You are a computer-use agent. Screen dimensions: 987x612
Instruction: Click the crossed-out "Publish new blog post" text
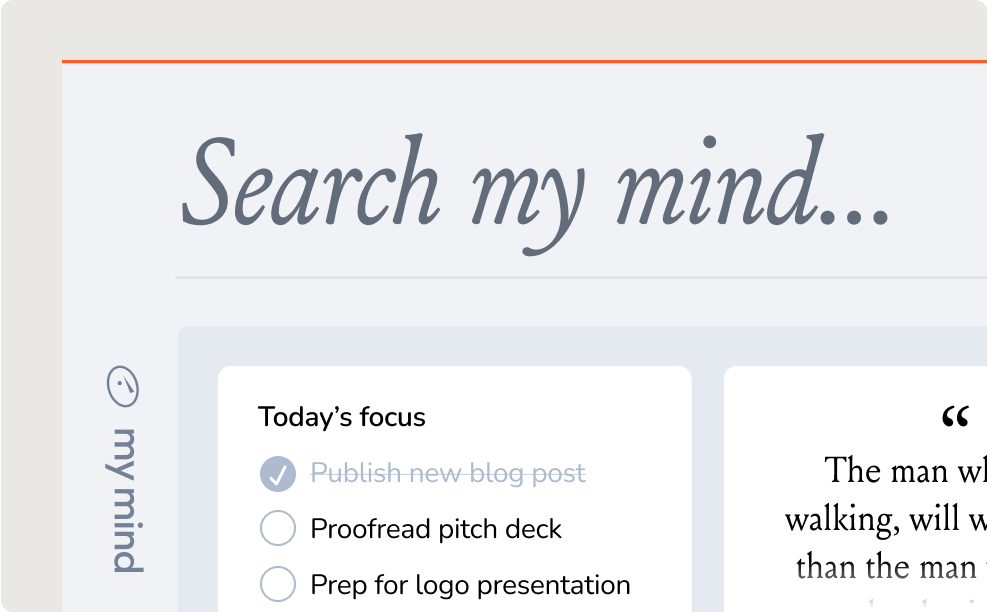(x=448, y=473)
